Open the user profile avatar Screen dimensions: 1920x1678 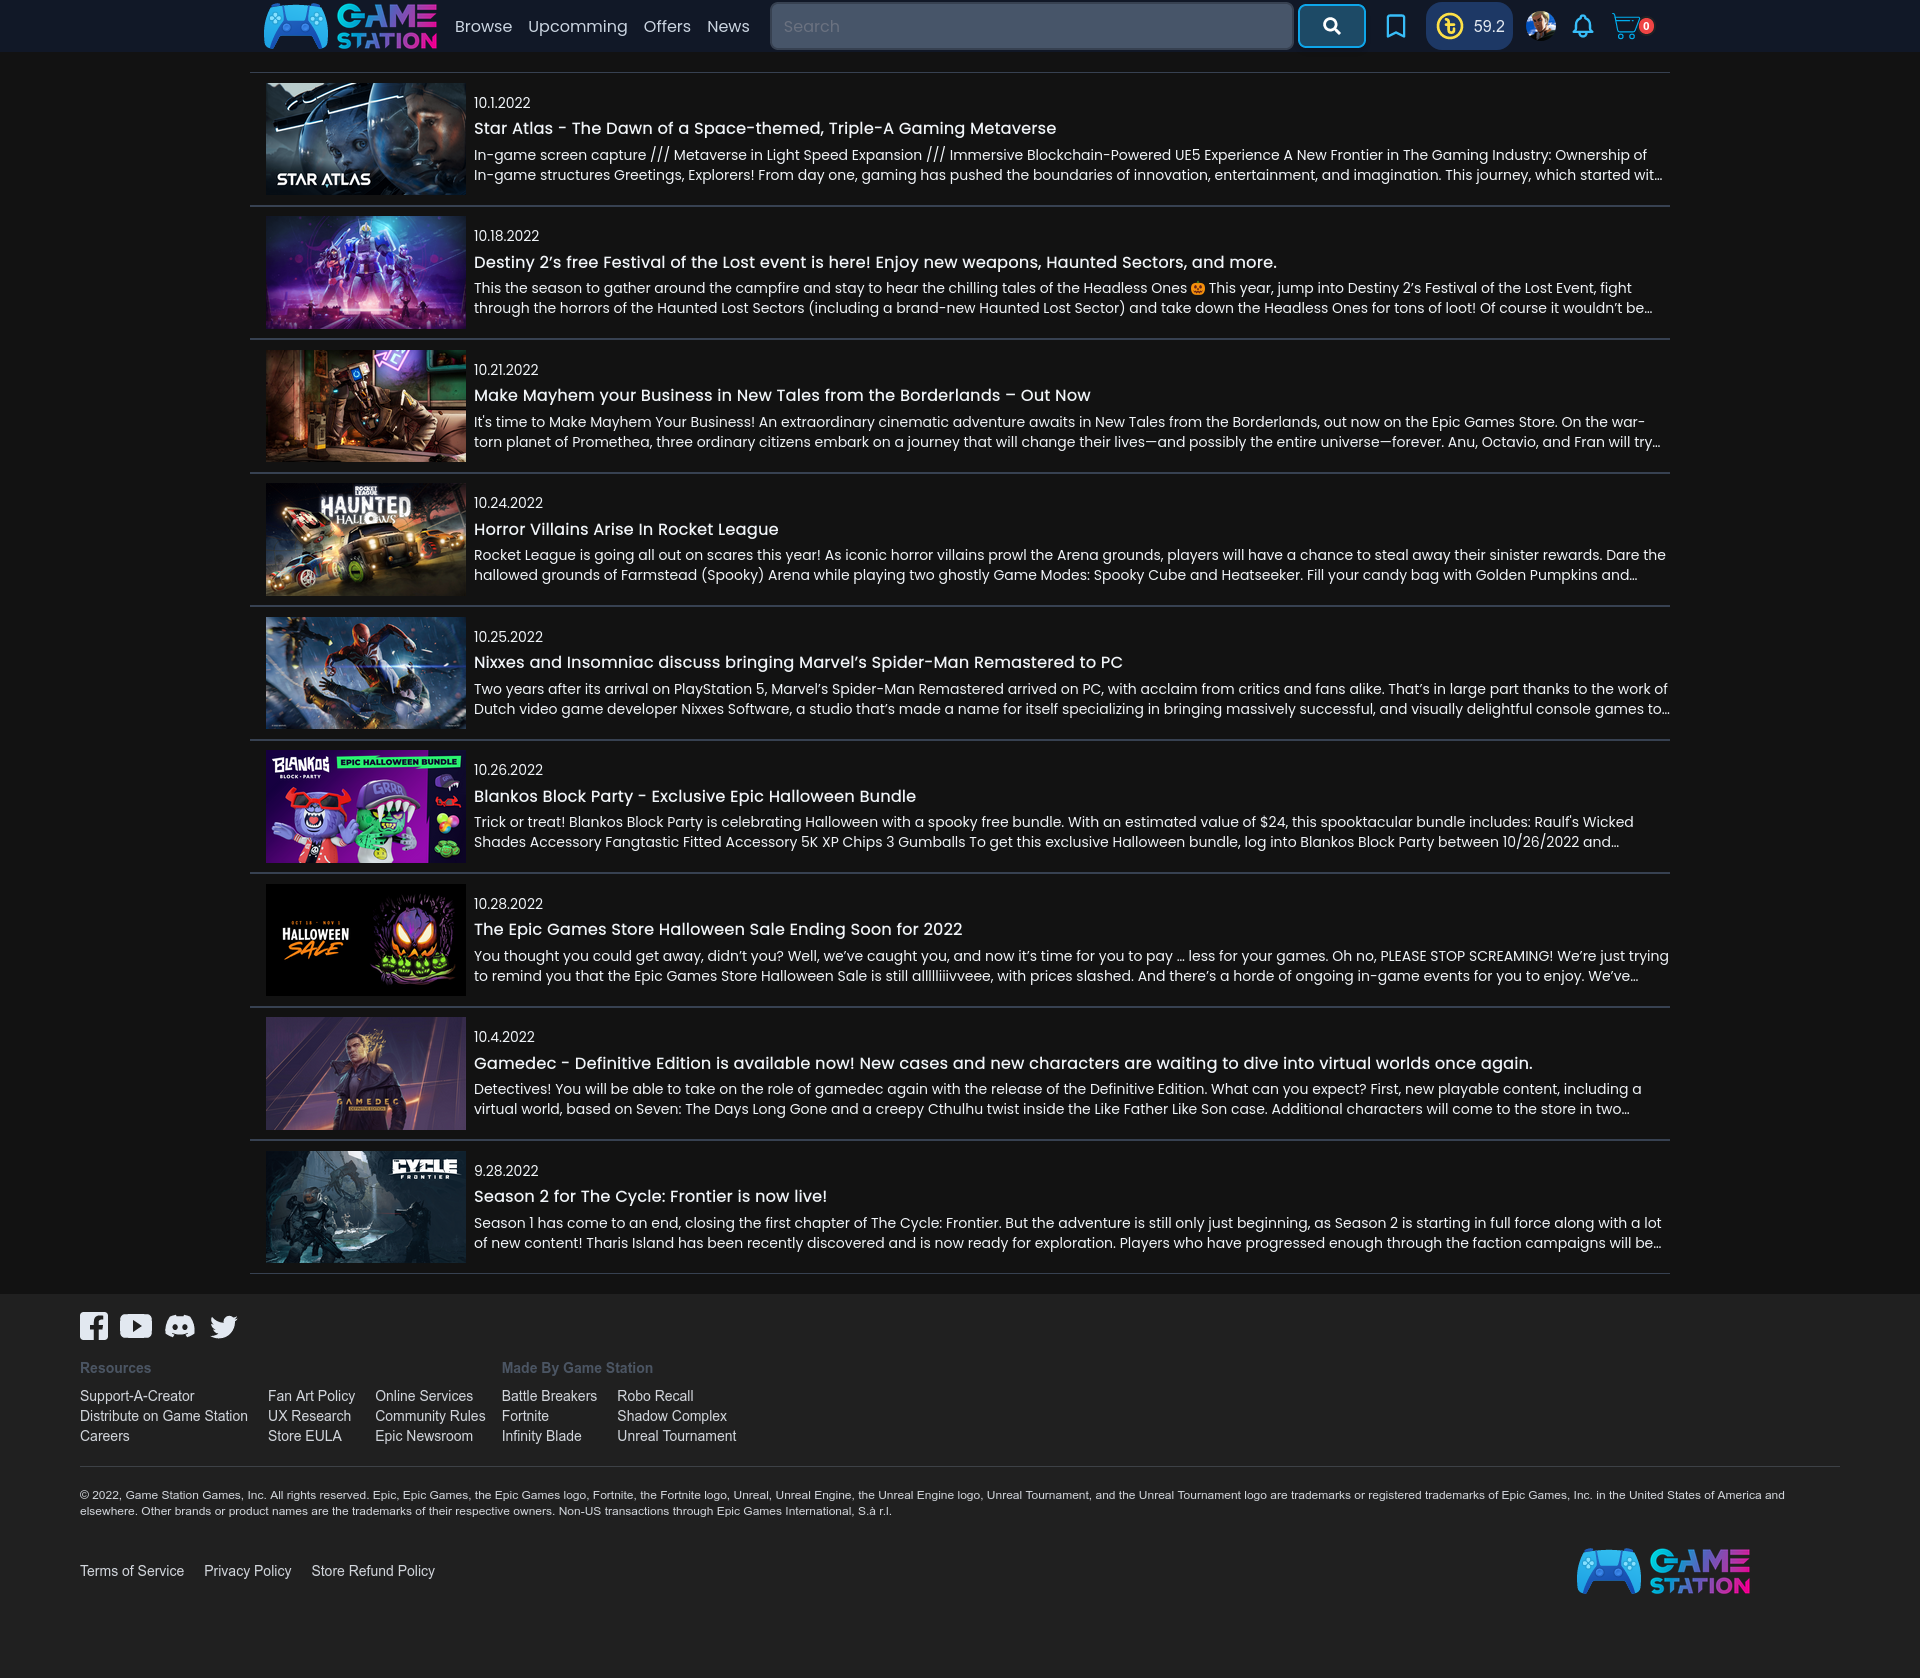(x=1540, y=26)
